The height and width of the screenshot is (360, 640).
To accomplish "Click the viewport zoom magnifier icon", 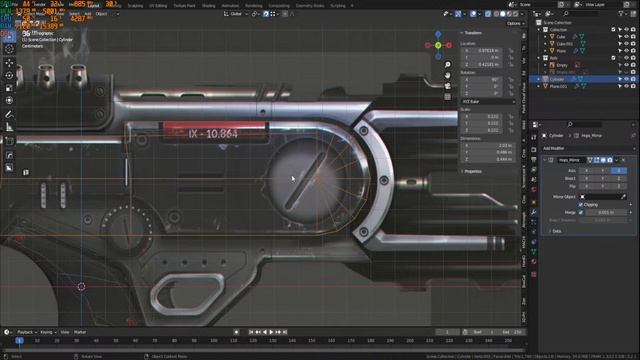I will pyautogui.click(x=448, y=64).
